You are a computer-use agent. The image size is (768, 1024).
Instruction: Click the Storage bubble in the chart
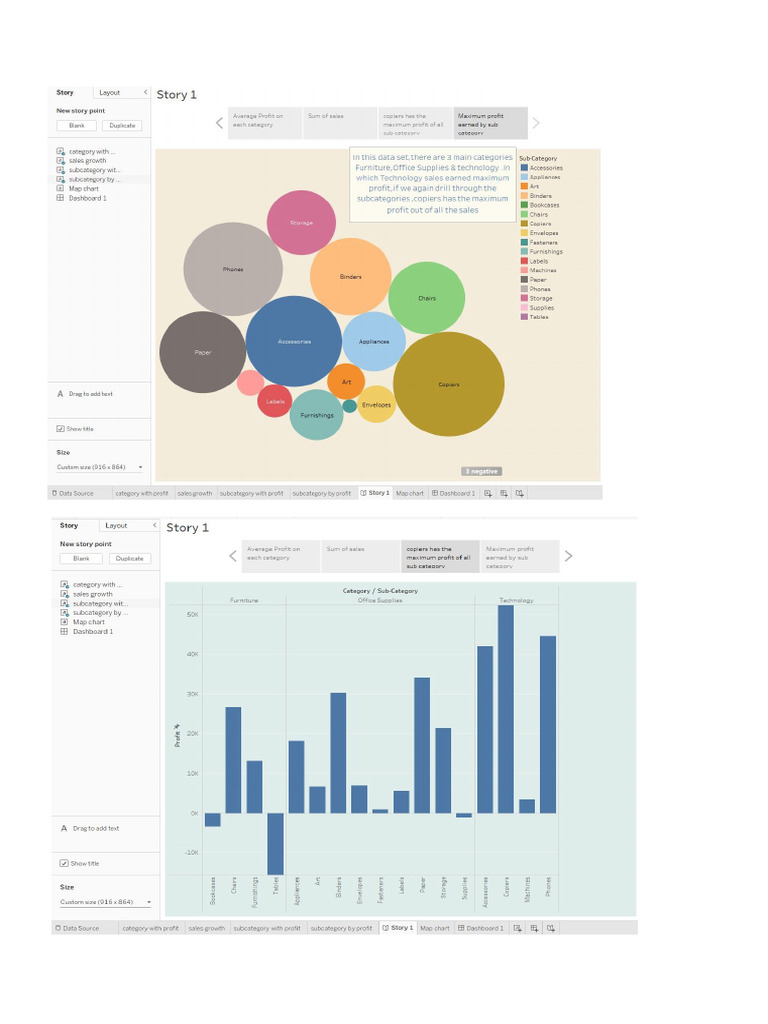click(301, 223)
